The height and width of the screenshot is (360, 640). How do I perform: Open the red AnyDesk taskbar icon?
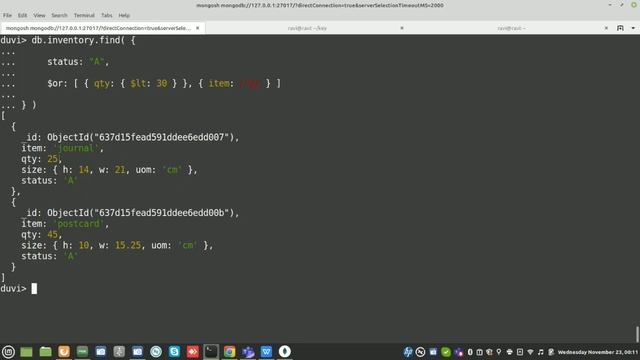[x=193, y=351]
